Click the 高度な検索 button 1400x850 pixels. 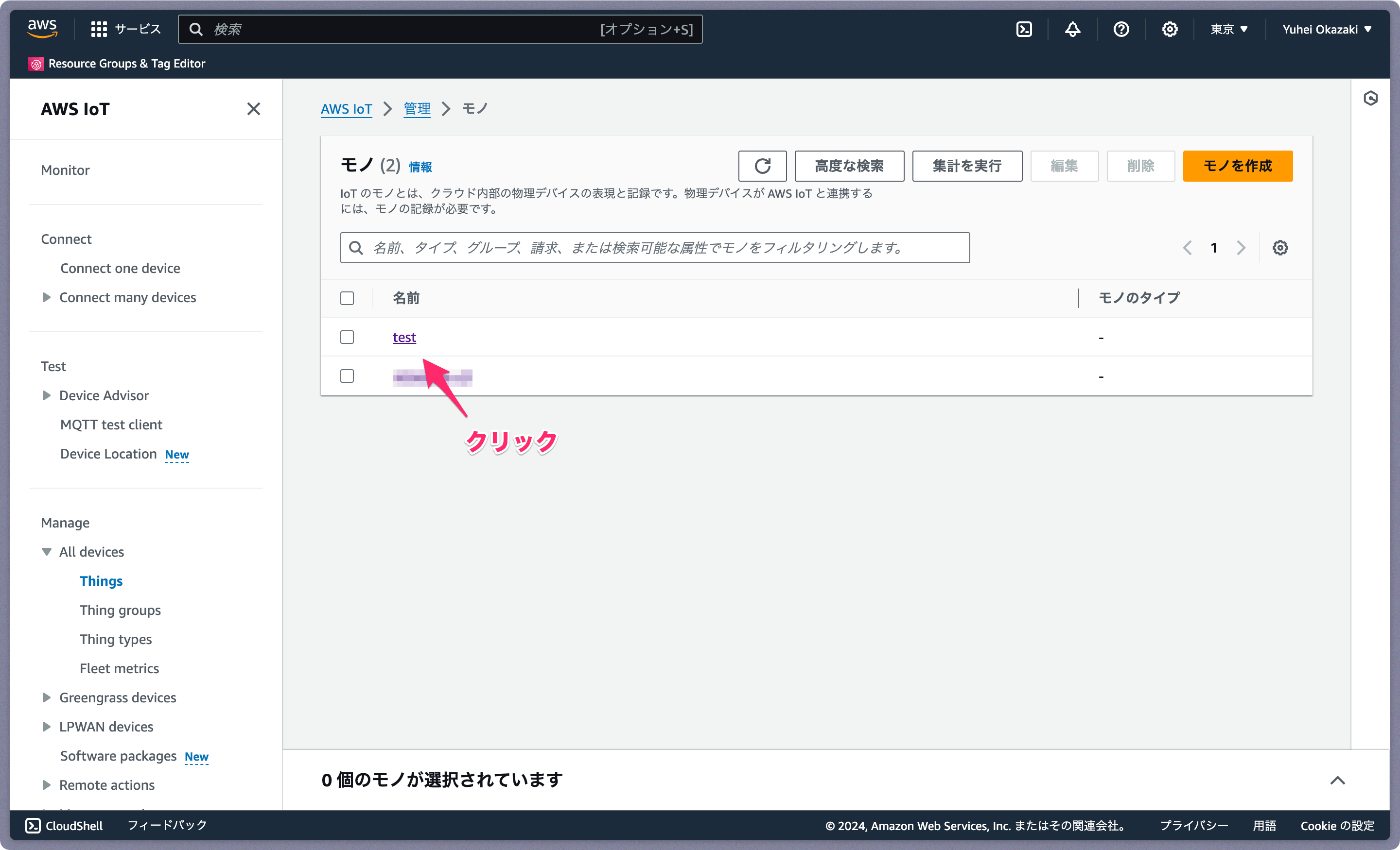pyautogui.click(x=849, y=166)
